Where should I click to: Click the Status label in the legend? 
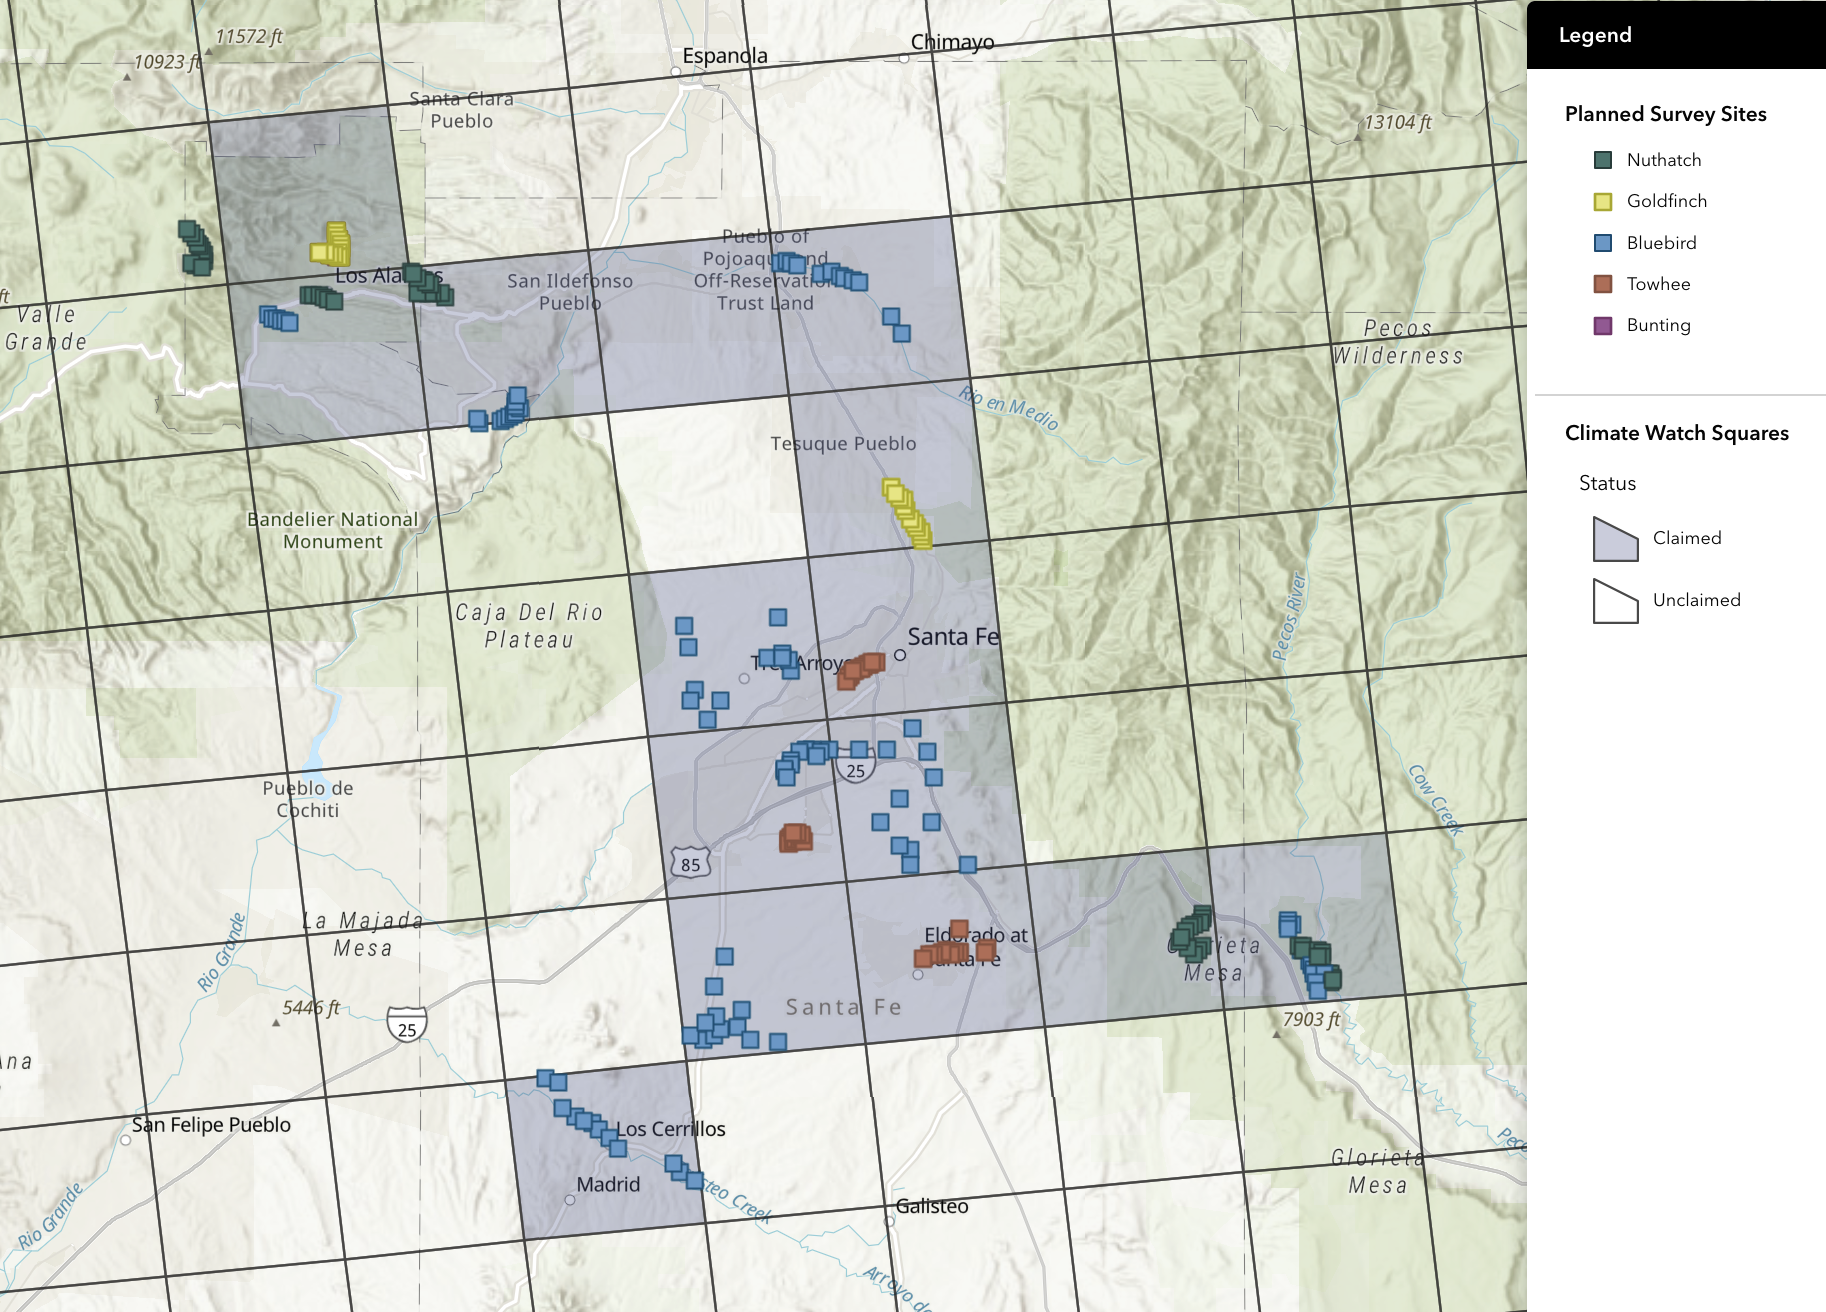pos(1607,483)
